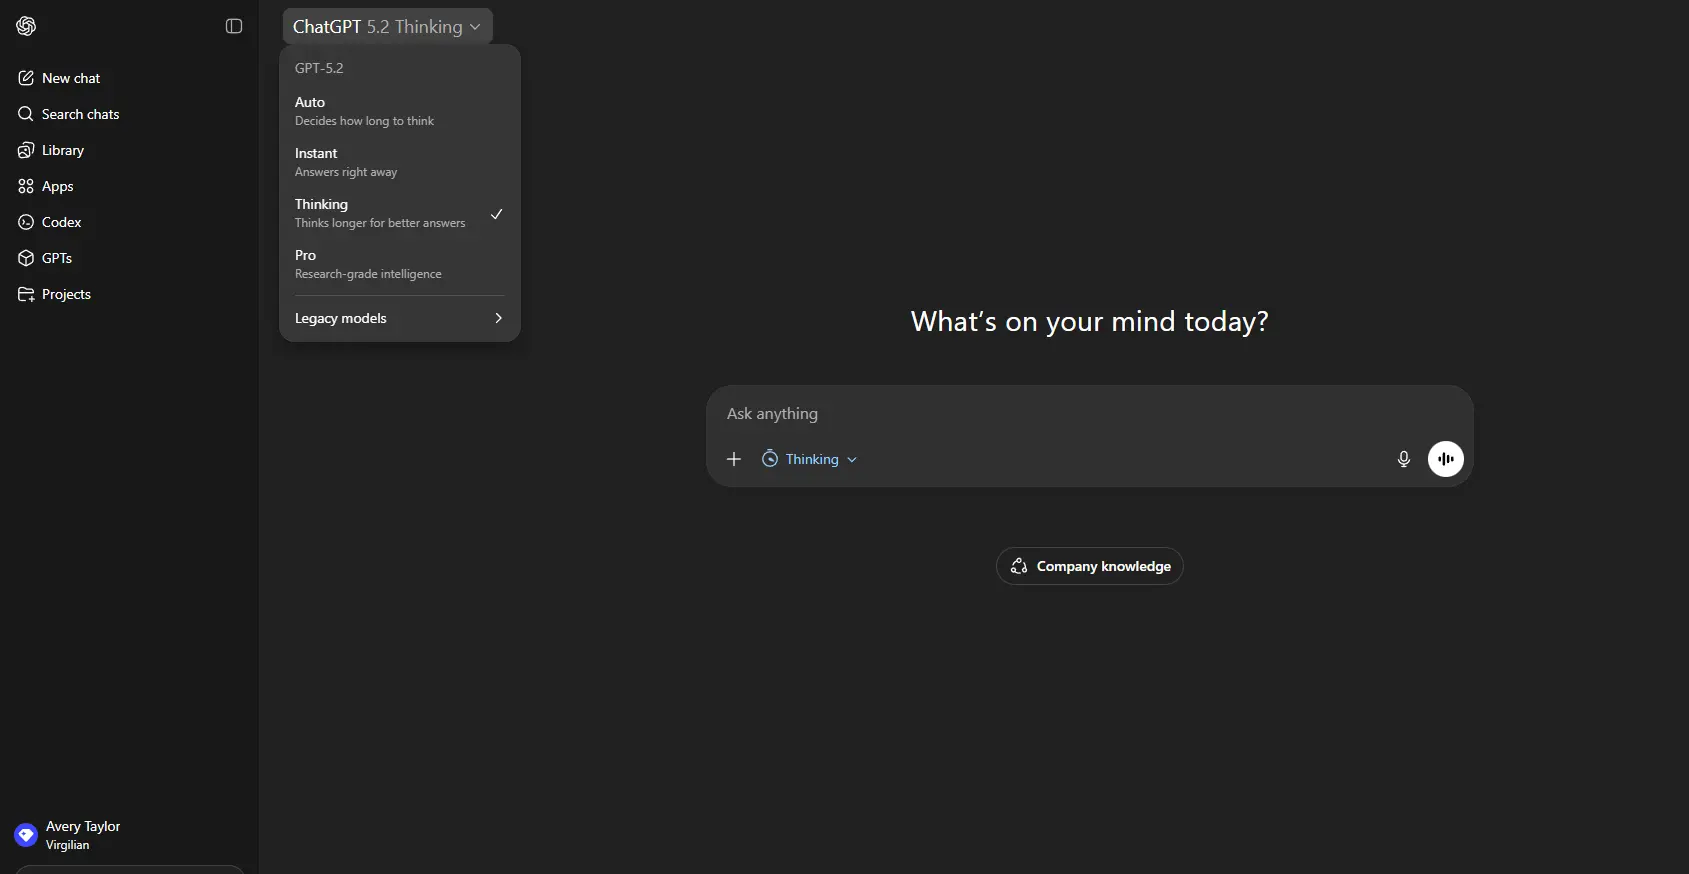Screen dimensions: 1689x874
Task: Open the New chat item
Action: [x=130, y=78]
